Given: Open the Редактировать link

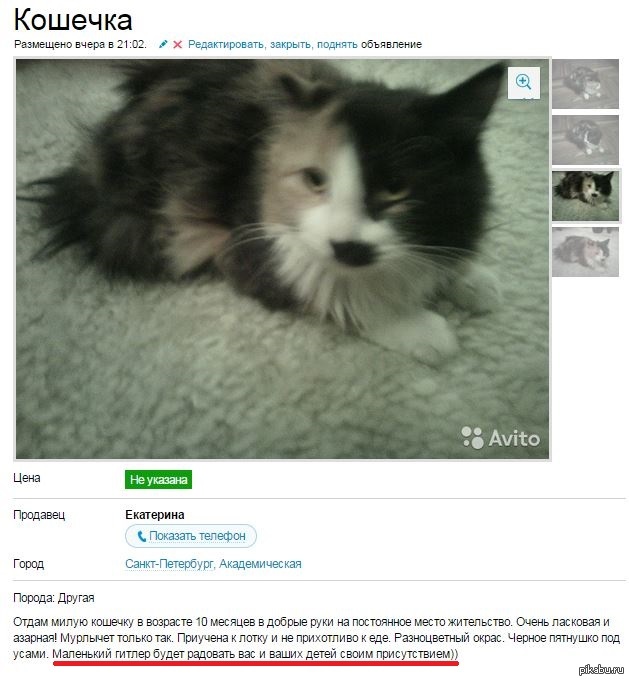Looking at the screenshot, I should pos(226,44).
